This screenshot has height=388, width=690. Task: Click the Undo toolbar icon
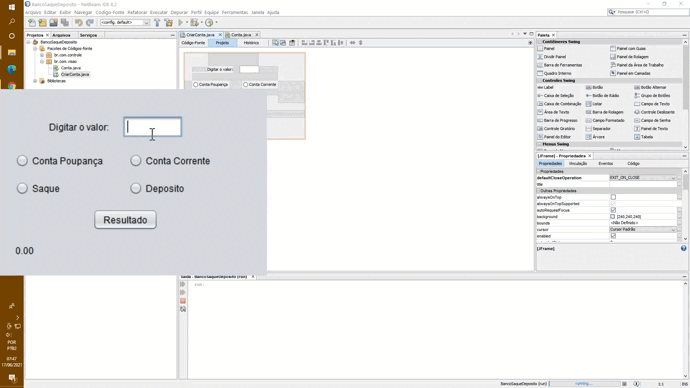coord(78,22)
